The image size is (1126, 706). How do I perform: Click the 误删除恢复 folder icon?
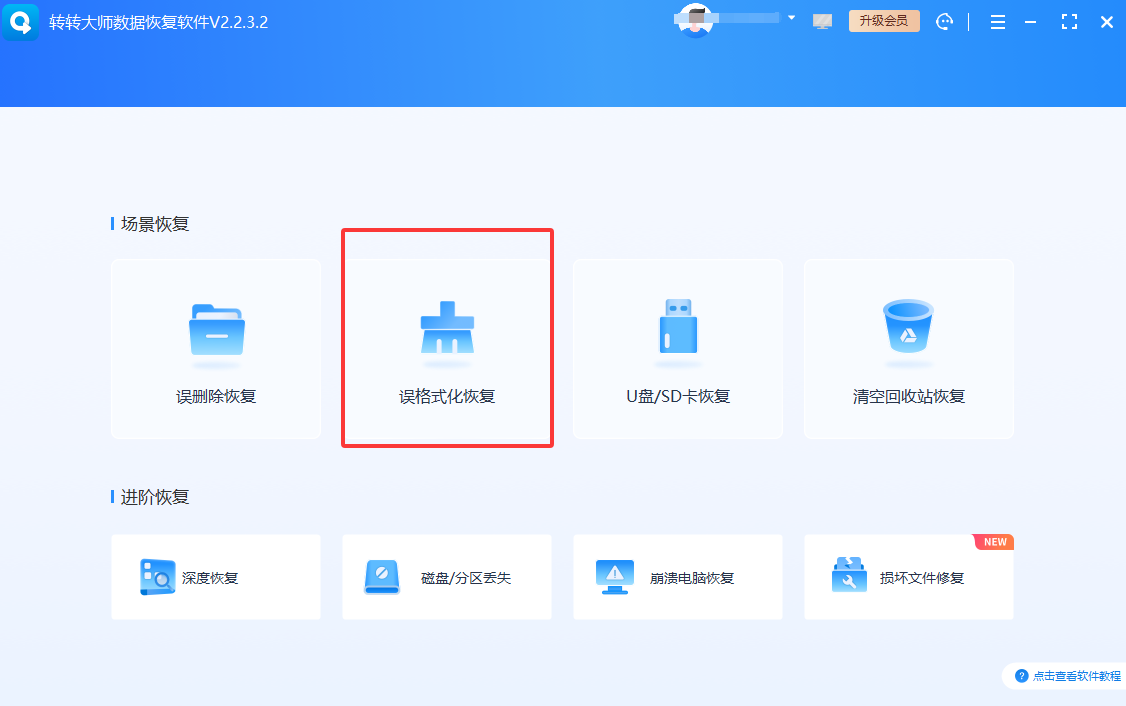216,330
